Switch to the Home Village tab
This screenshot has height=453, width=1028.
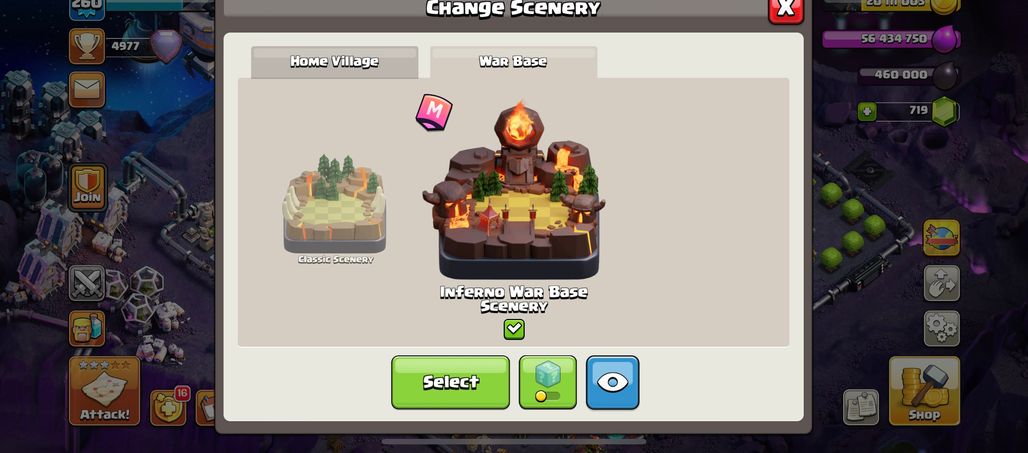334,62
